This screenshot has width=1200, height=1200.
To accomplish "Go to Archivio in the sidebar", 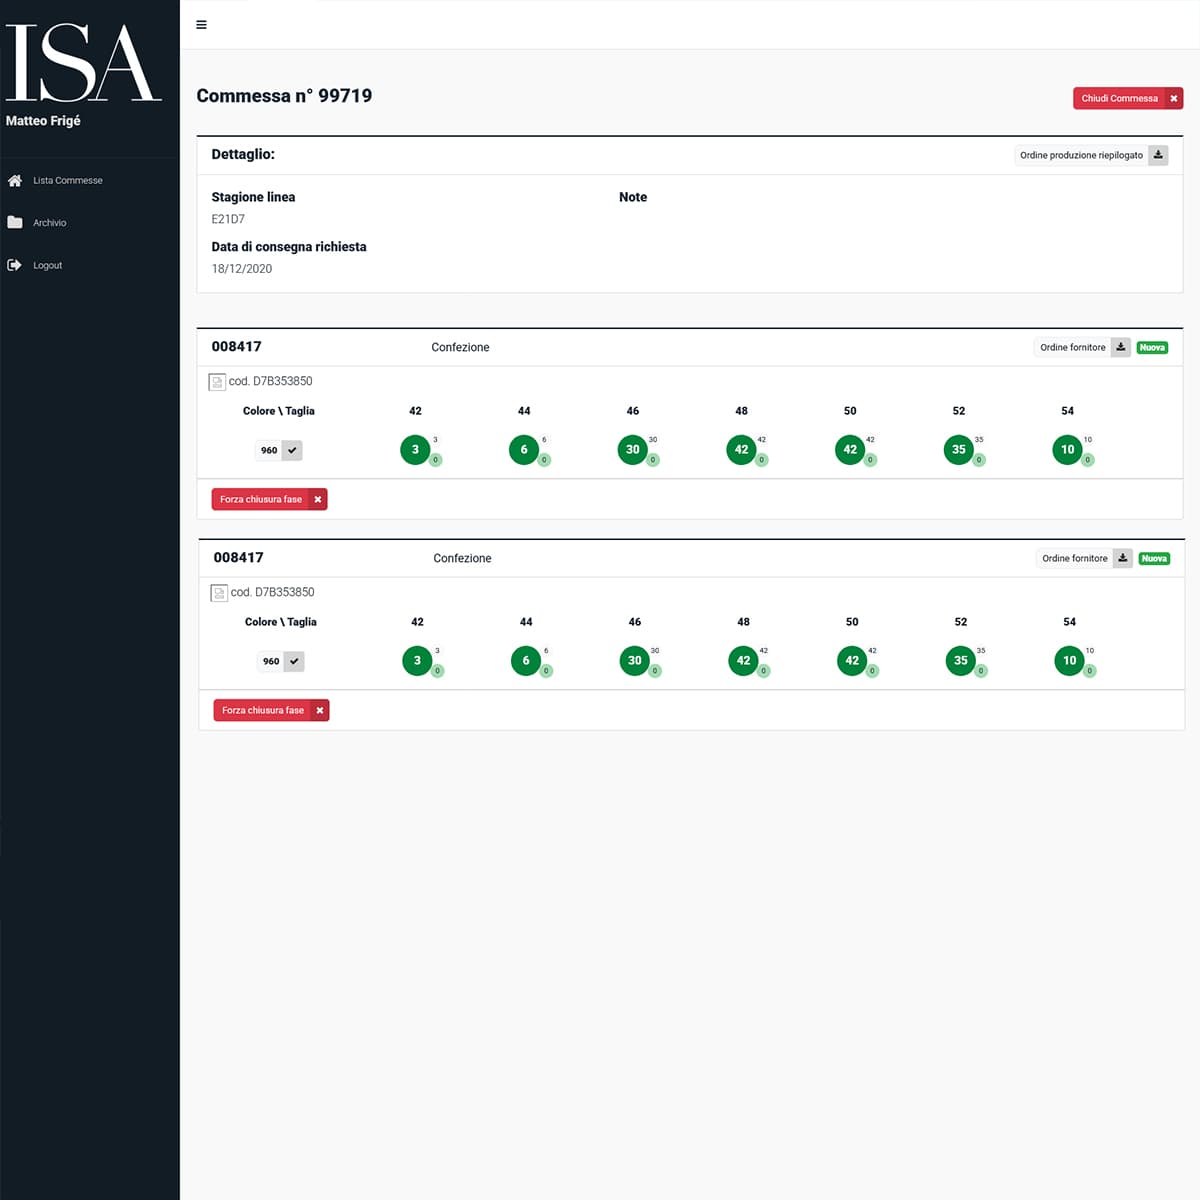I will coord(49,223).
